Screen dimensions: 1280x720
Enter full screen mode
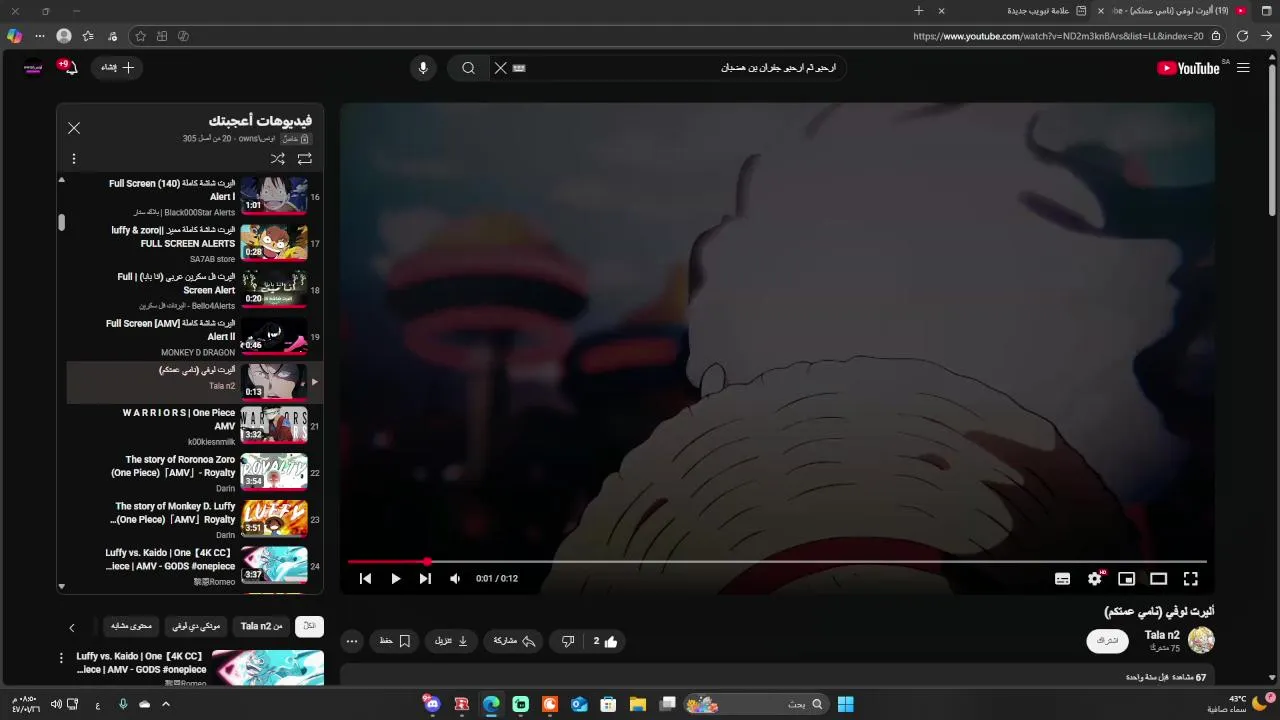[1190, 578]
